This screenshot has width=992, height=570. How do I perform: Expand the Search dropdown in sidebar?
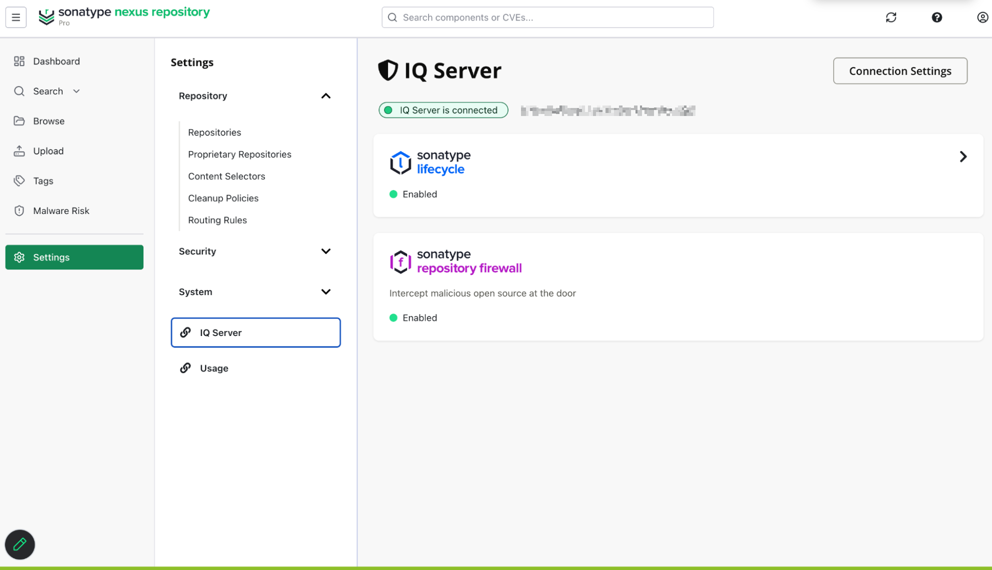point(77,91)
